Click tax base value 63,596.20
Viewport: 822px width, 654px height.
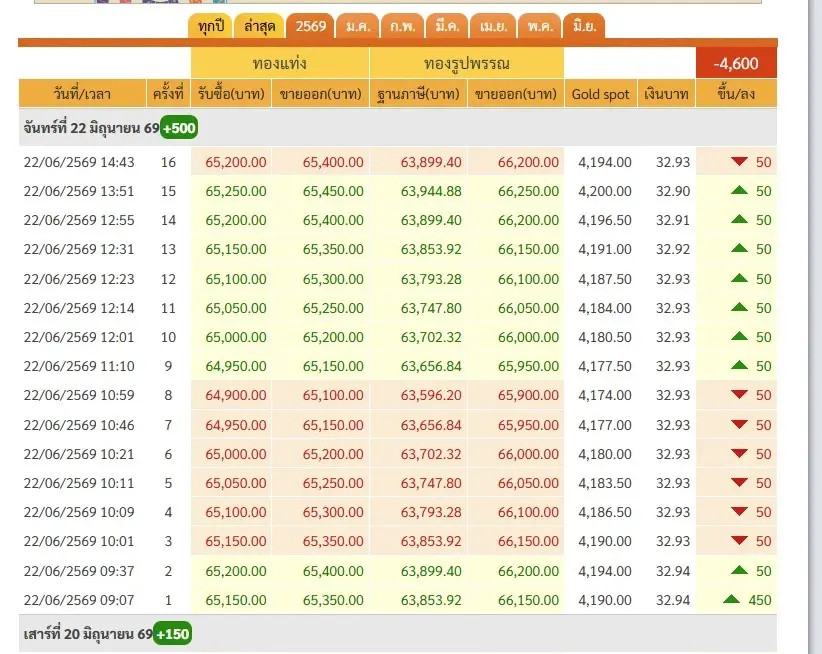coord(431,395)
